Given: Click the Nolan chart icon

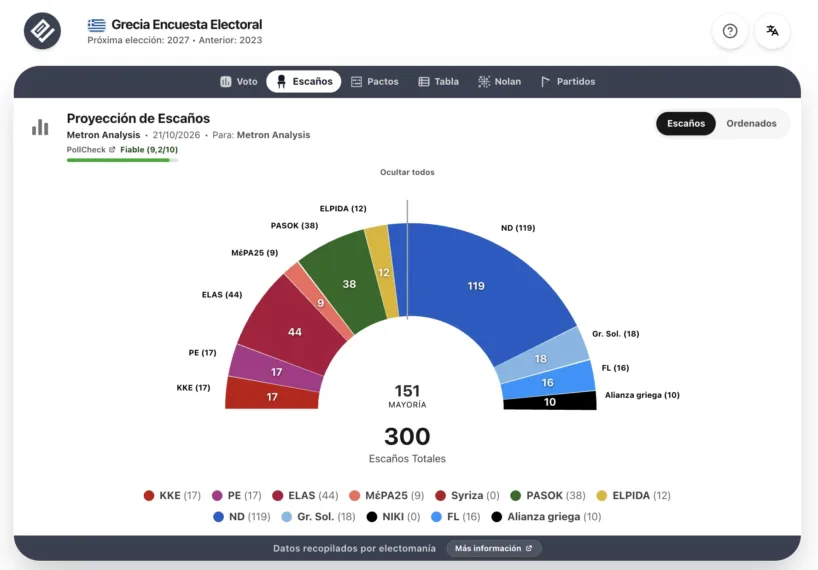Looking at the screenshot, I should (484, 81).
